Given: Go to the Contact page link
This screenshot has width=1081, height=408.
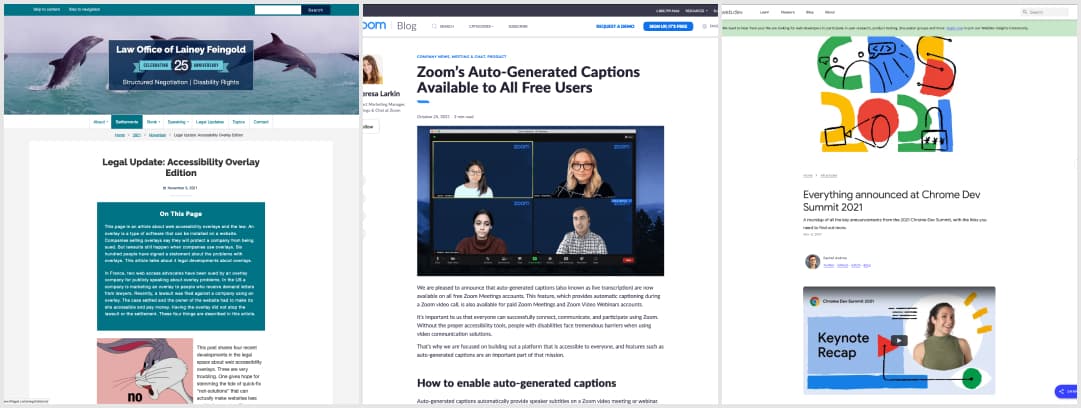Looking at the screenshot, I should pyautogui.click(x=261, y=122).
